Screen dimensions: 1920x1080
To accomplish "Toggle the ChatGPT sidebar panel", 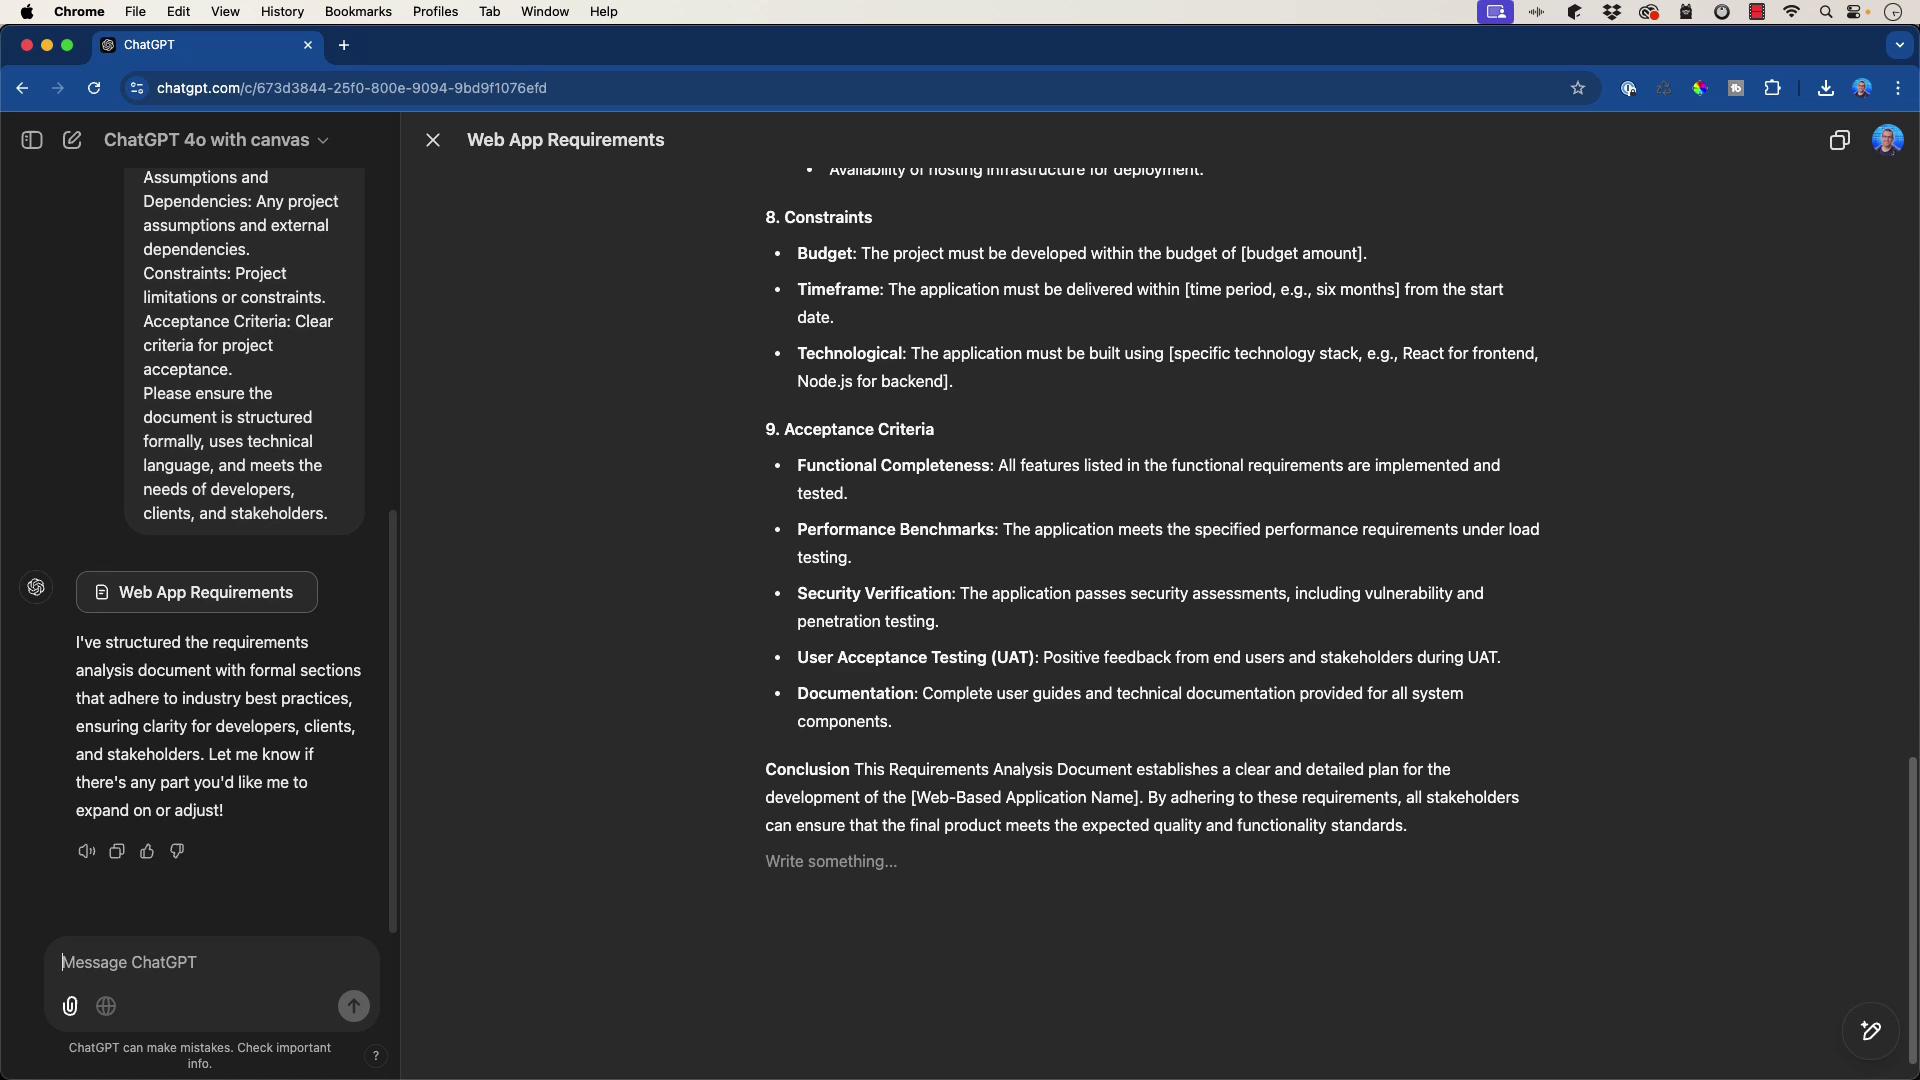I will pyautogui.click(x=32, y=141).
